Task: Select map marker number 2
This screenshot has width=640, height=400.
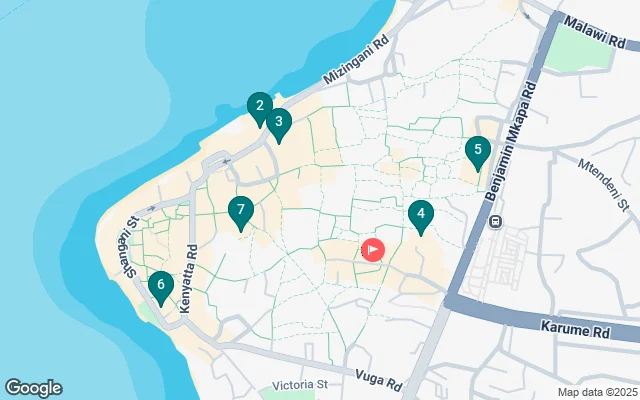Action: [260, 108]
